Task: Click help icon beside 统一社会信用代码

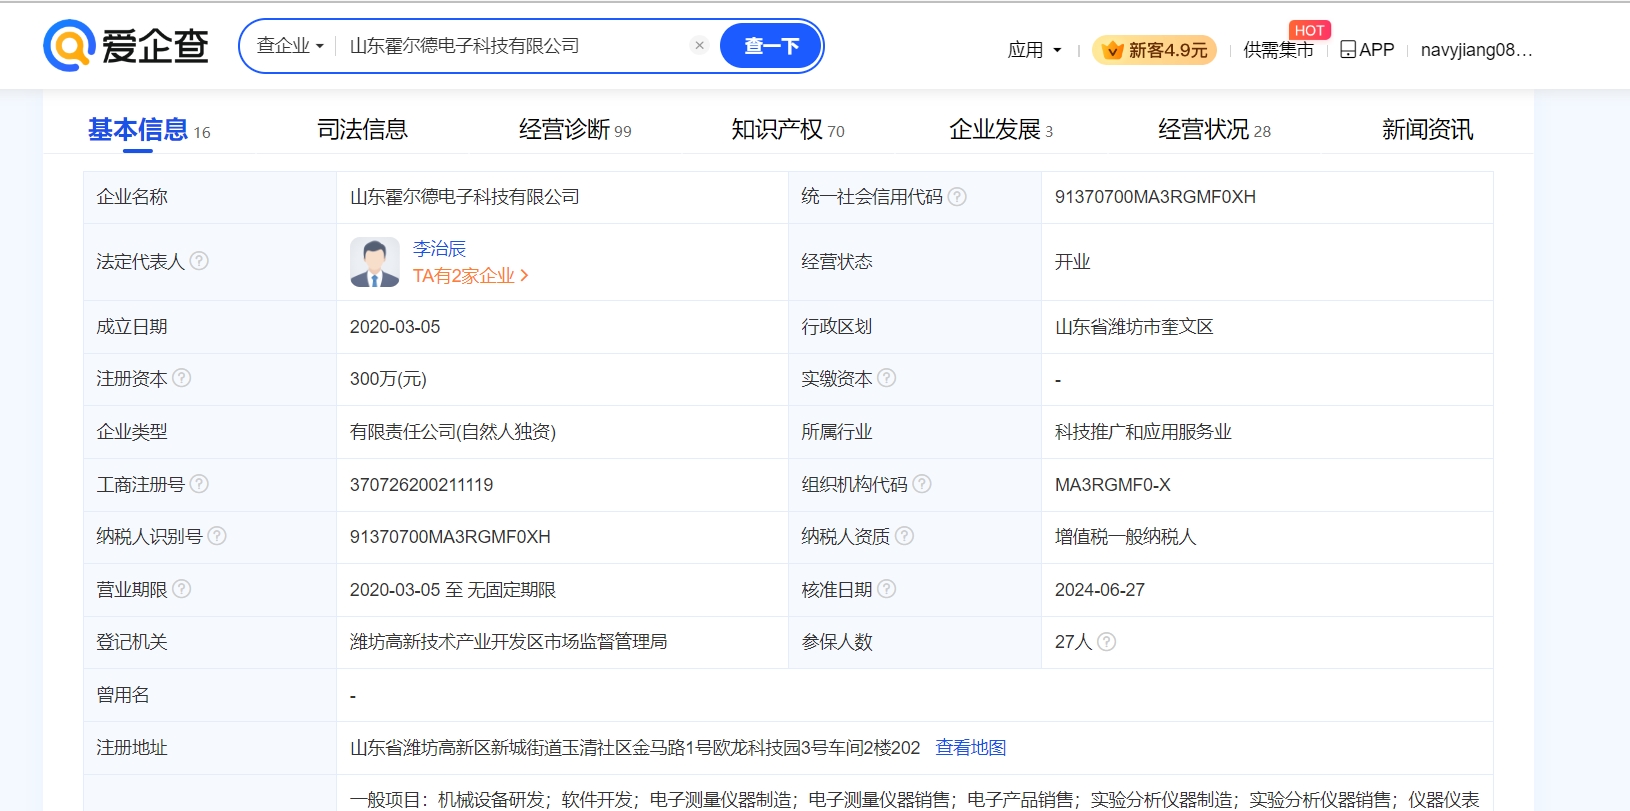Action: tap(957, 197)
